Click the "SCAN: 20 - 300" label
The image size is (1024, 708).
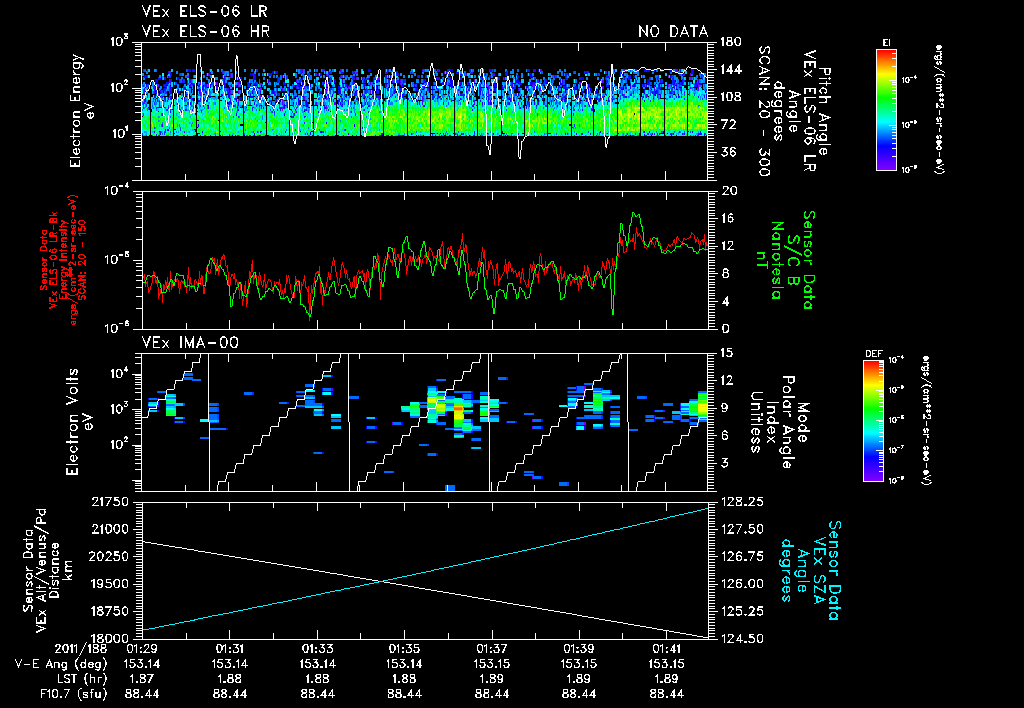[764, 111]
